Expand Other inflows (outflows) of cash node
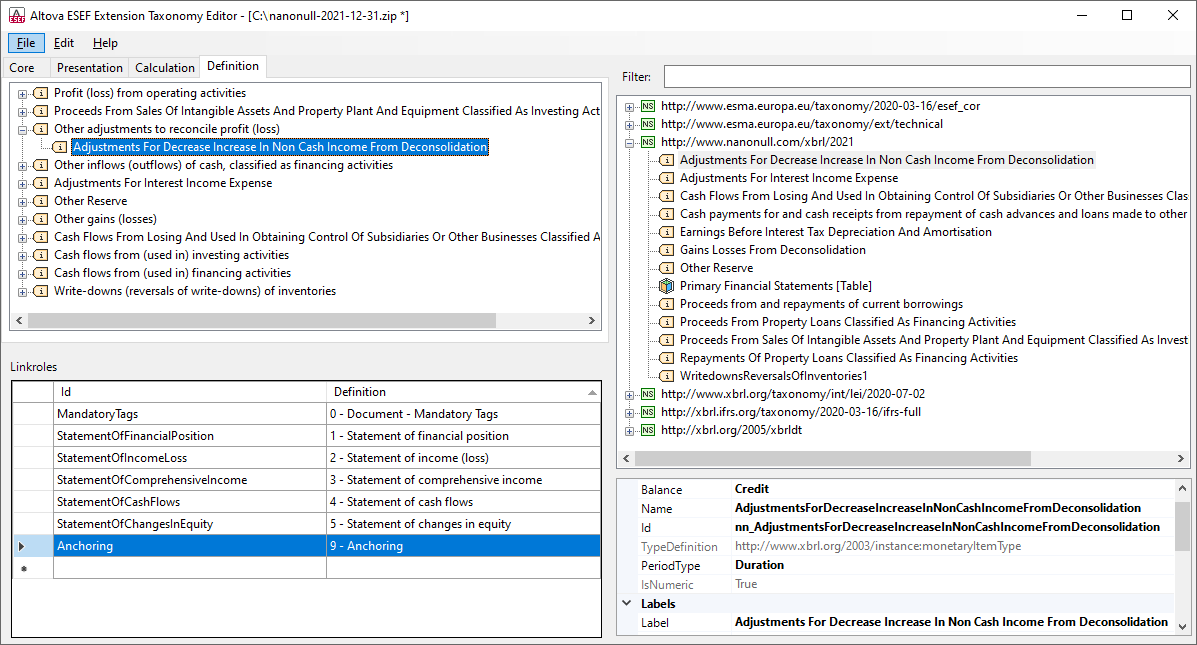The width and height of the screenshot is (1197, 645). [22, 166]
